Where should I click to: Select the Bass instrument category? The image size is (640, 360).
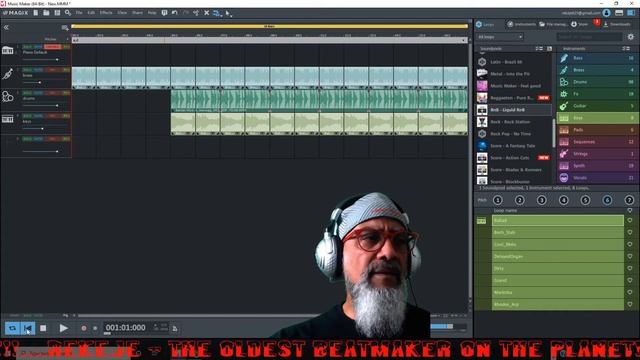598,58
